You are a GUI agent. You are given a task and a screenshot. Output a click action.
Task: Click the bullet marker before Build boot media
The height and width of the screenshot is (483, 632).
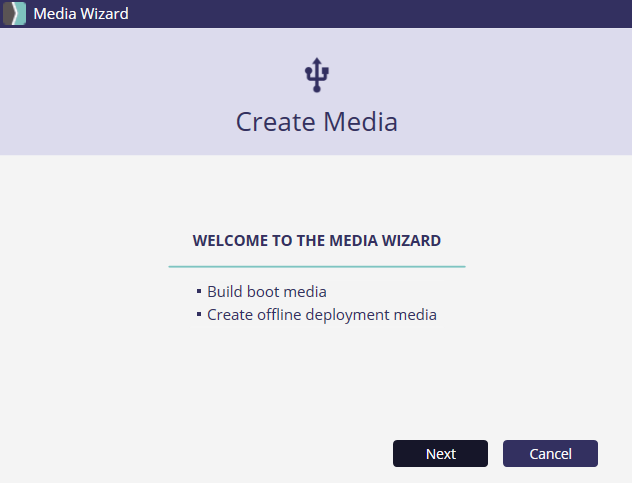pyautogui.click(x=200, y=292)
